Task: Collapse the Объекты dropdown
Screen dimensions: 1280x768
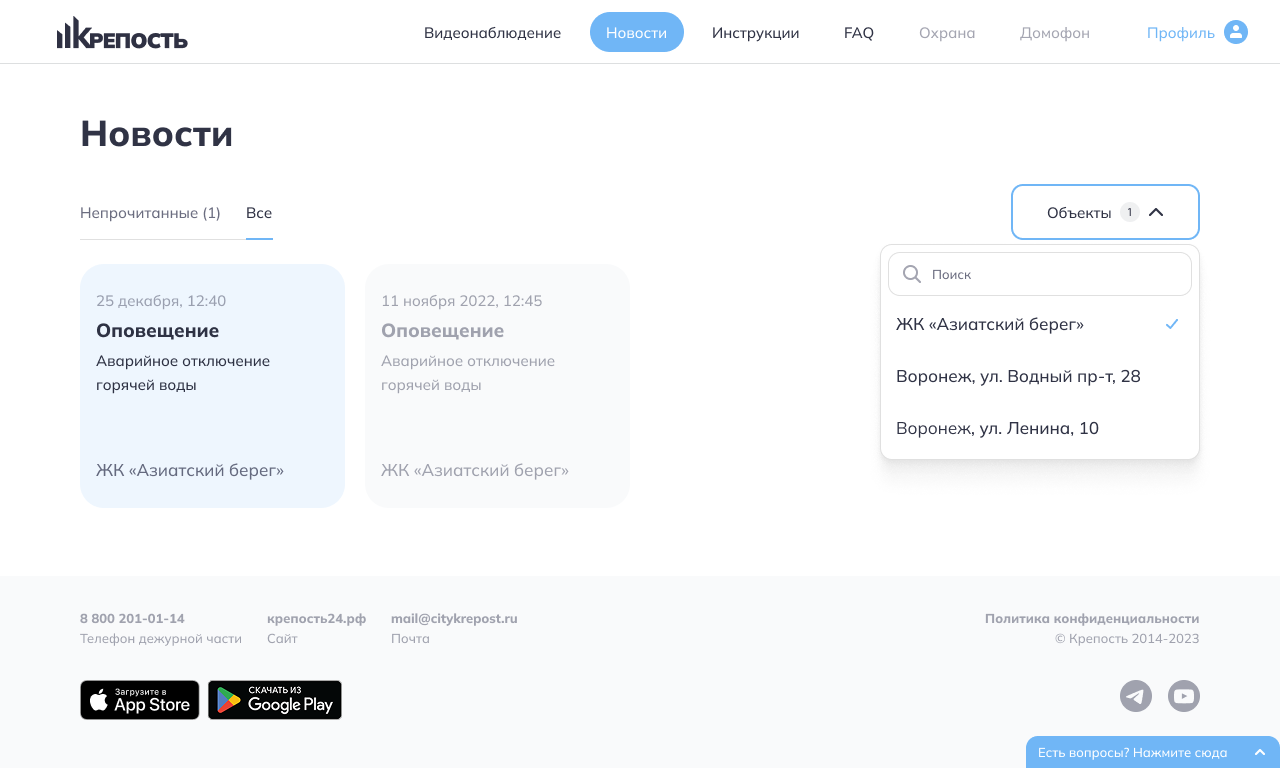Action: click(1105, 212)
